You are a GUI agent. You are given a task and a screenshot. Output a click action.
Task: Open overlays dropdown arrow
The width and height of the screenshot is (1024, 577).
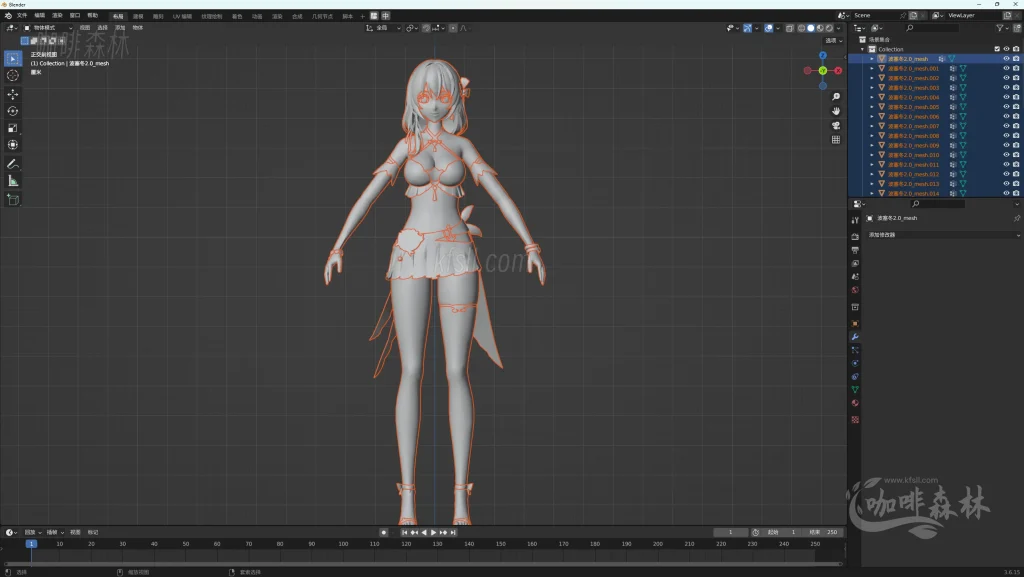click(778, 28)
